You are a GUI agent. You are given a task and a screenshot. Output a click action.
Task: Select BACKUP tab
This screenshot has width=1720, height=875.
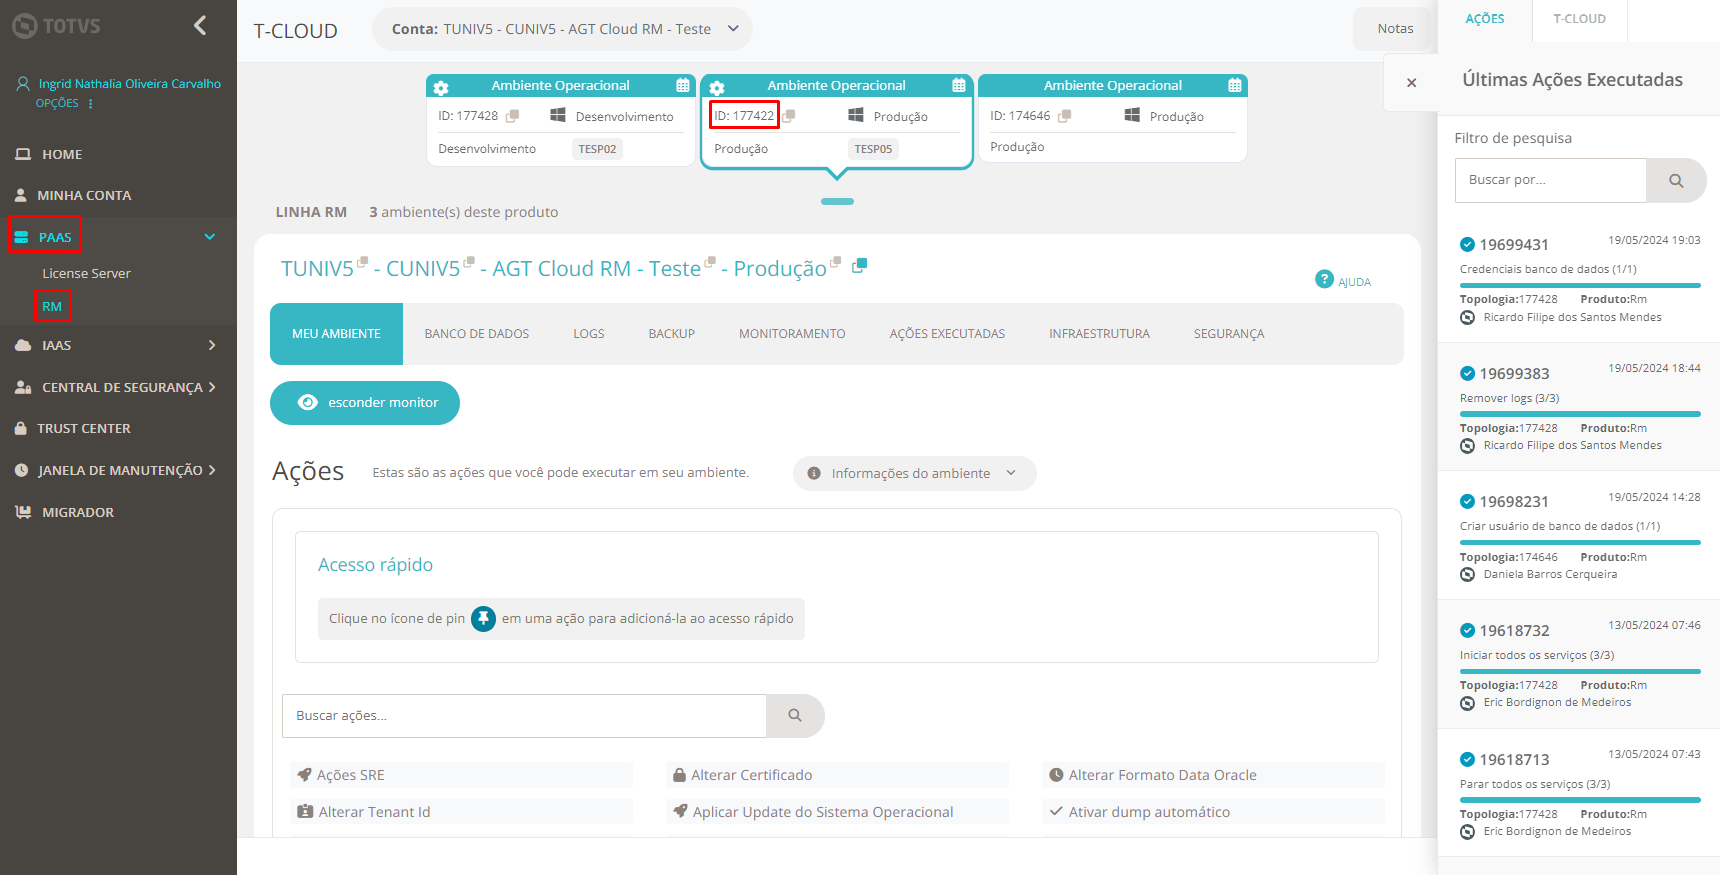tap(671, 334)
